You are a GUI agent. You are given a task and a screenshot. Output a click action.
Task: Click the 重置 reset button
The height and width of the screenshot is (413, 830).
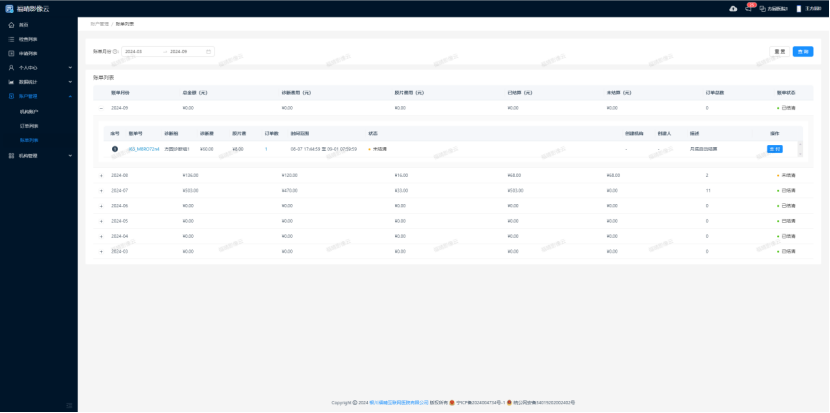(x=779, y=51)
